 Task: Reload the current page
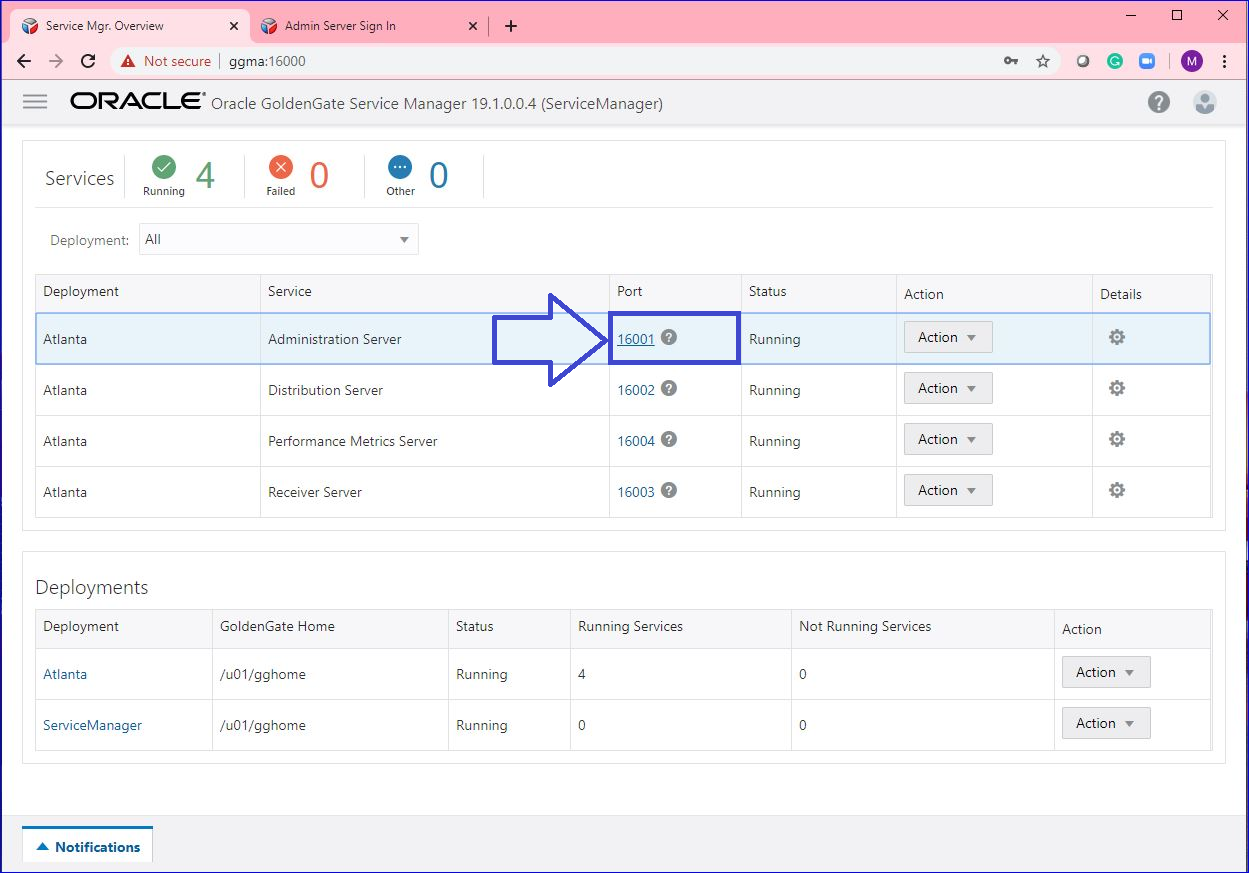tap(88, 61)
